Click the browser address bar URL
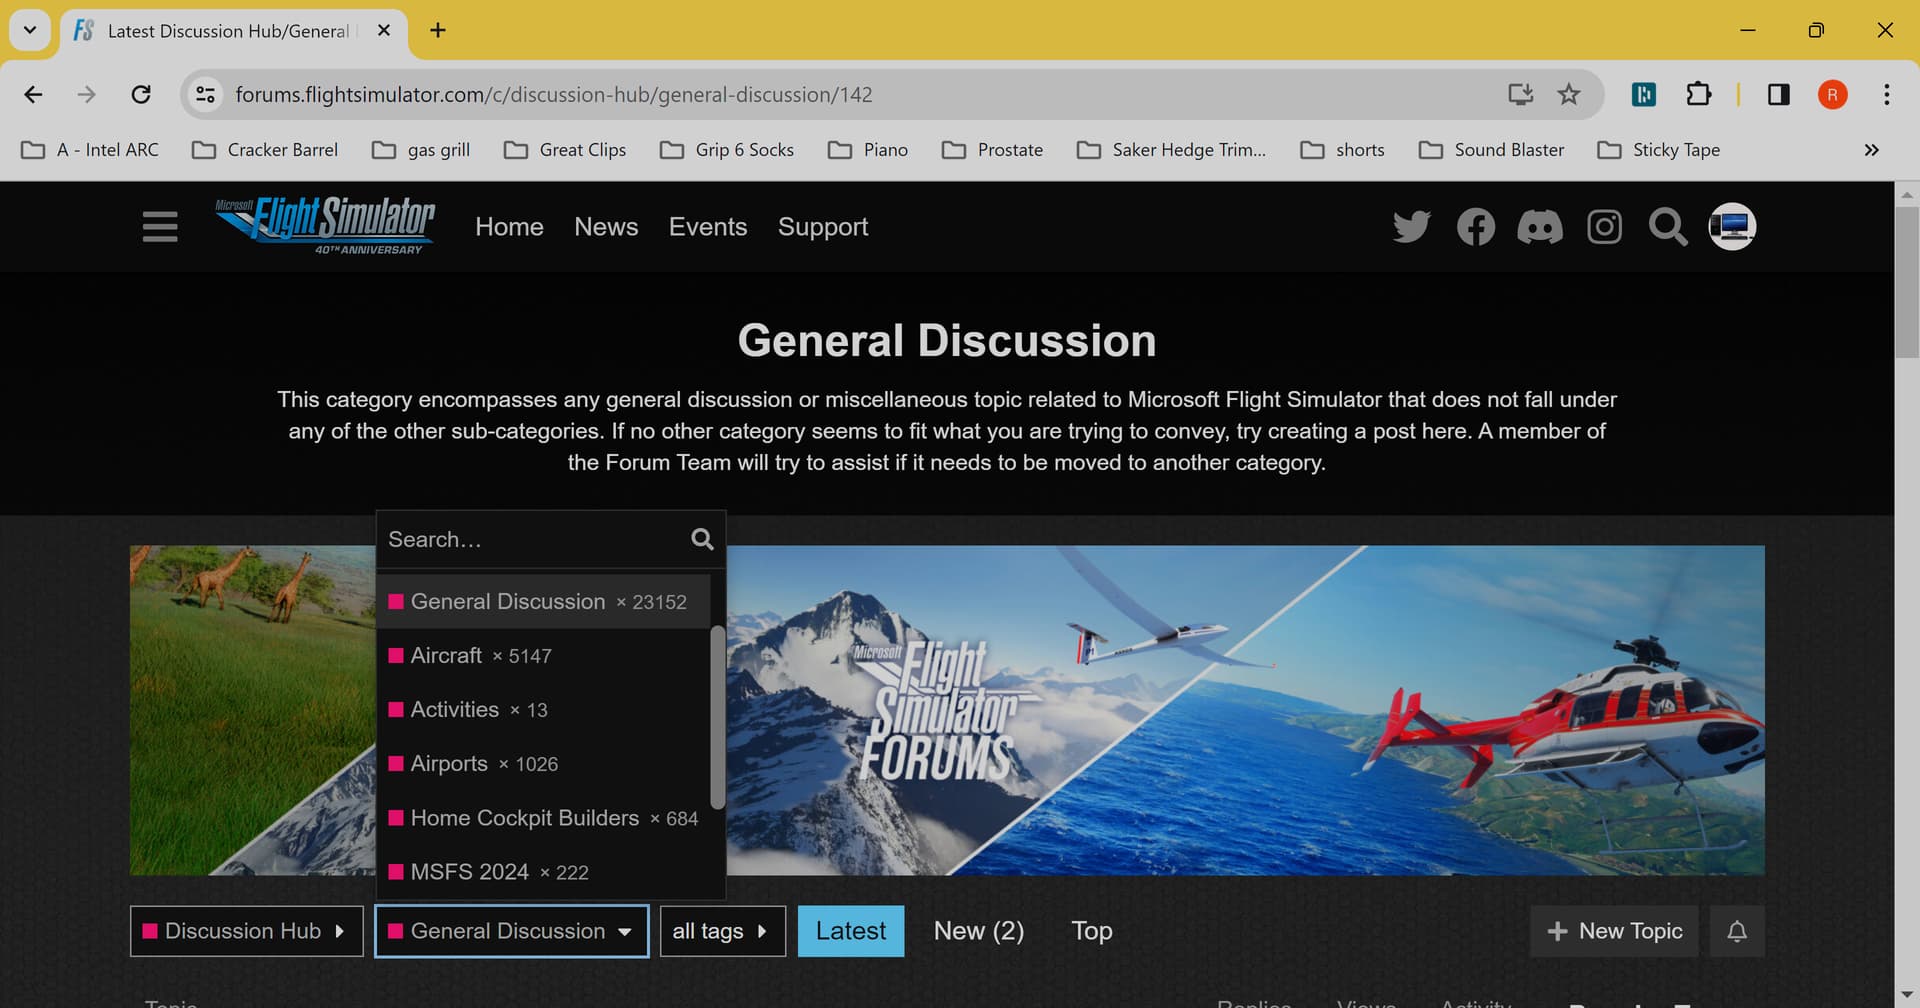The height and width of the screenshot is (1008, 1920). 553,94
